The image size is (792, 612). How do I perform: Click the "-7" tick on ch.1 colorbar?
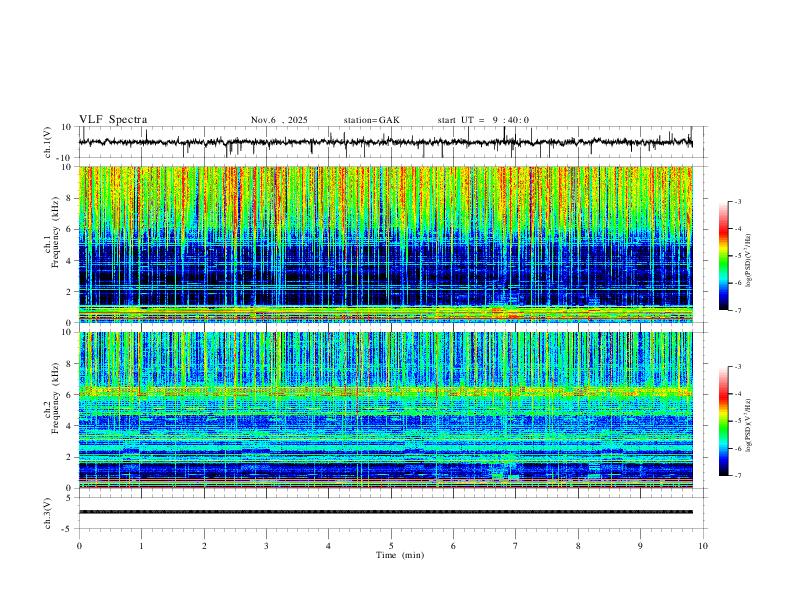(738, 311)
